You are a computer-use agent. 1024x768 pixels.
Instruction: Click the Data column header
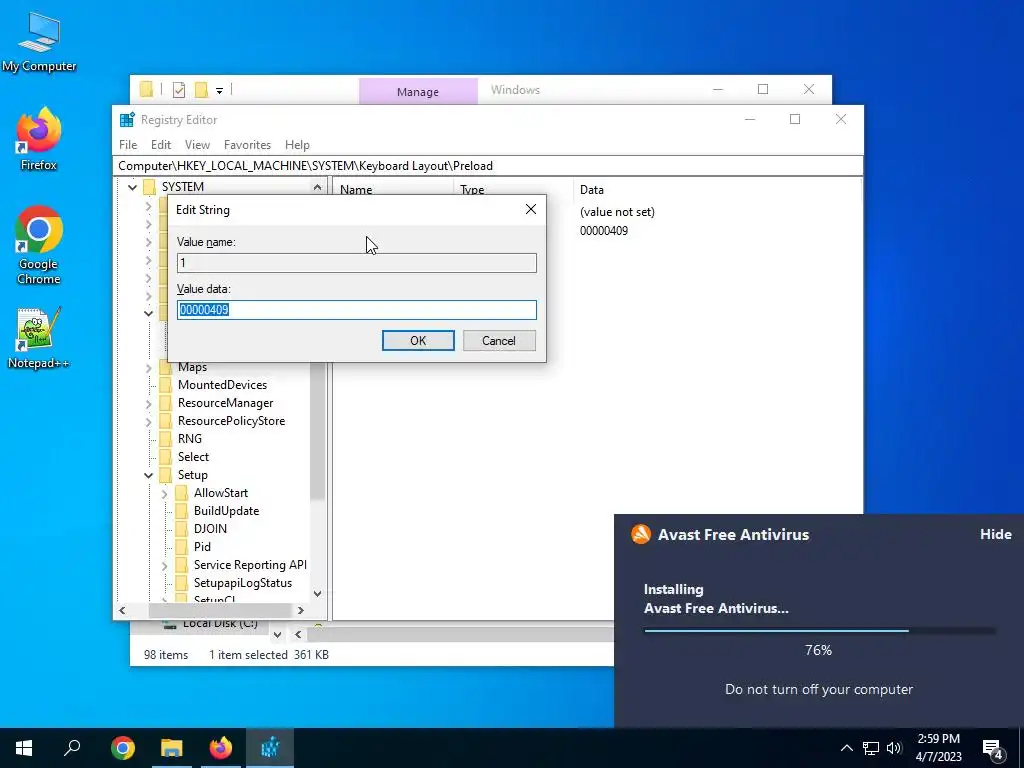(592, 190)
